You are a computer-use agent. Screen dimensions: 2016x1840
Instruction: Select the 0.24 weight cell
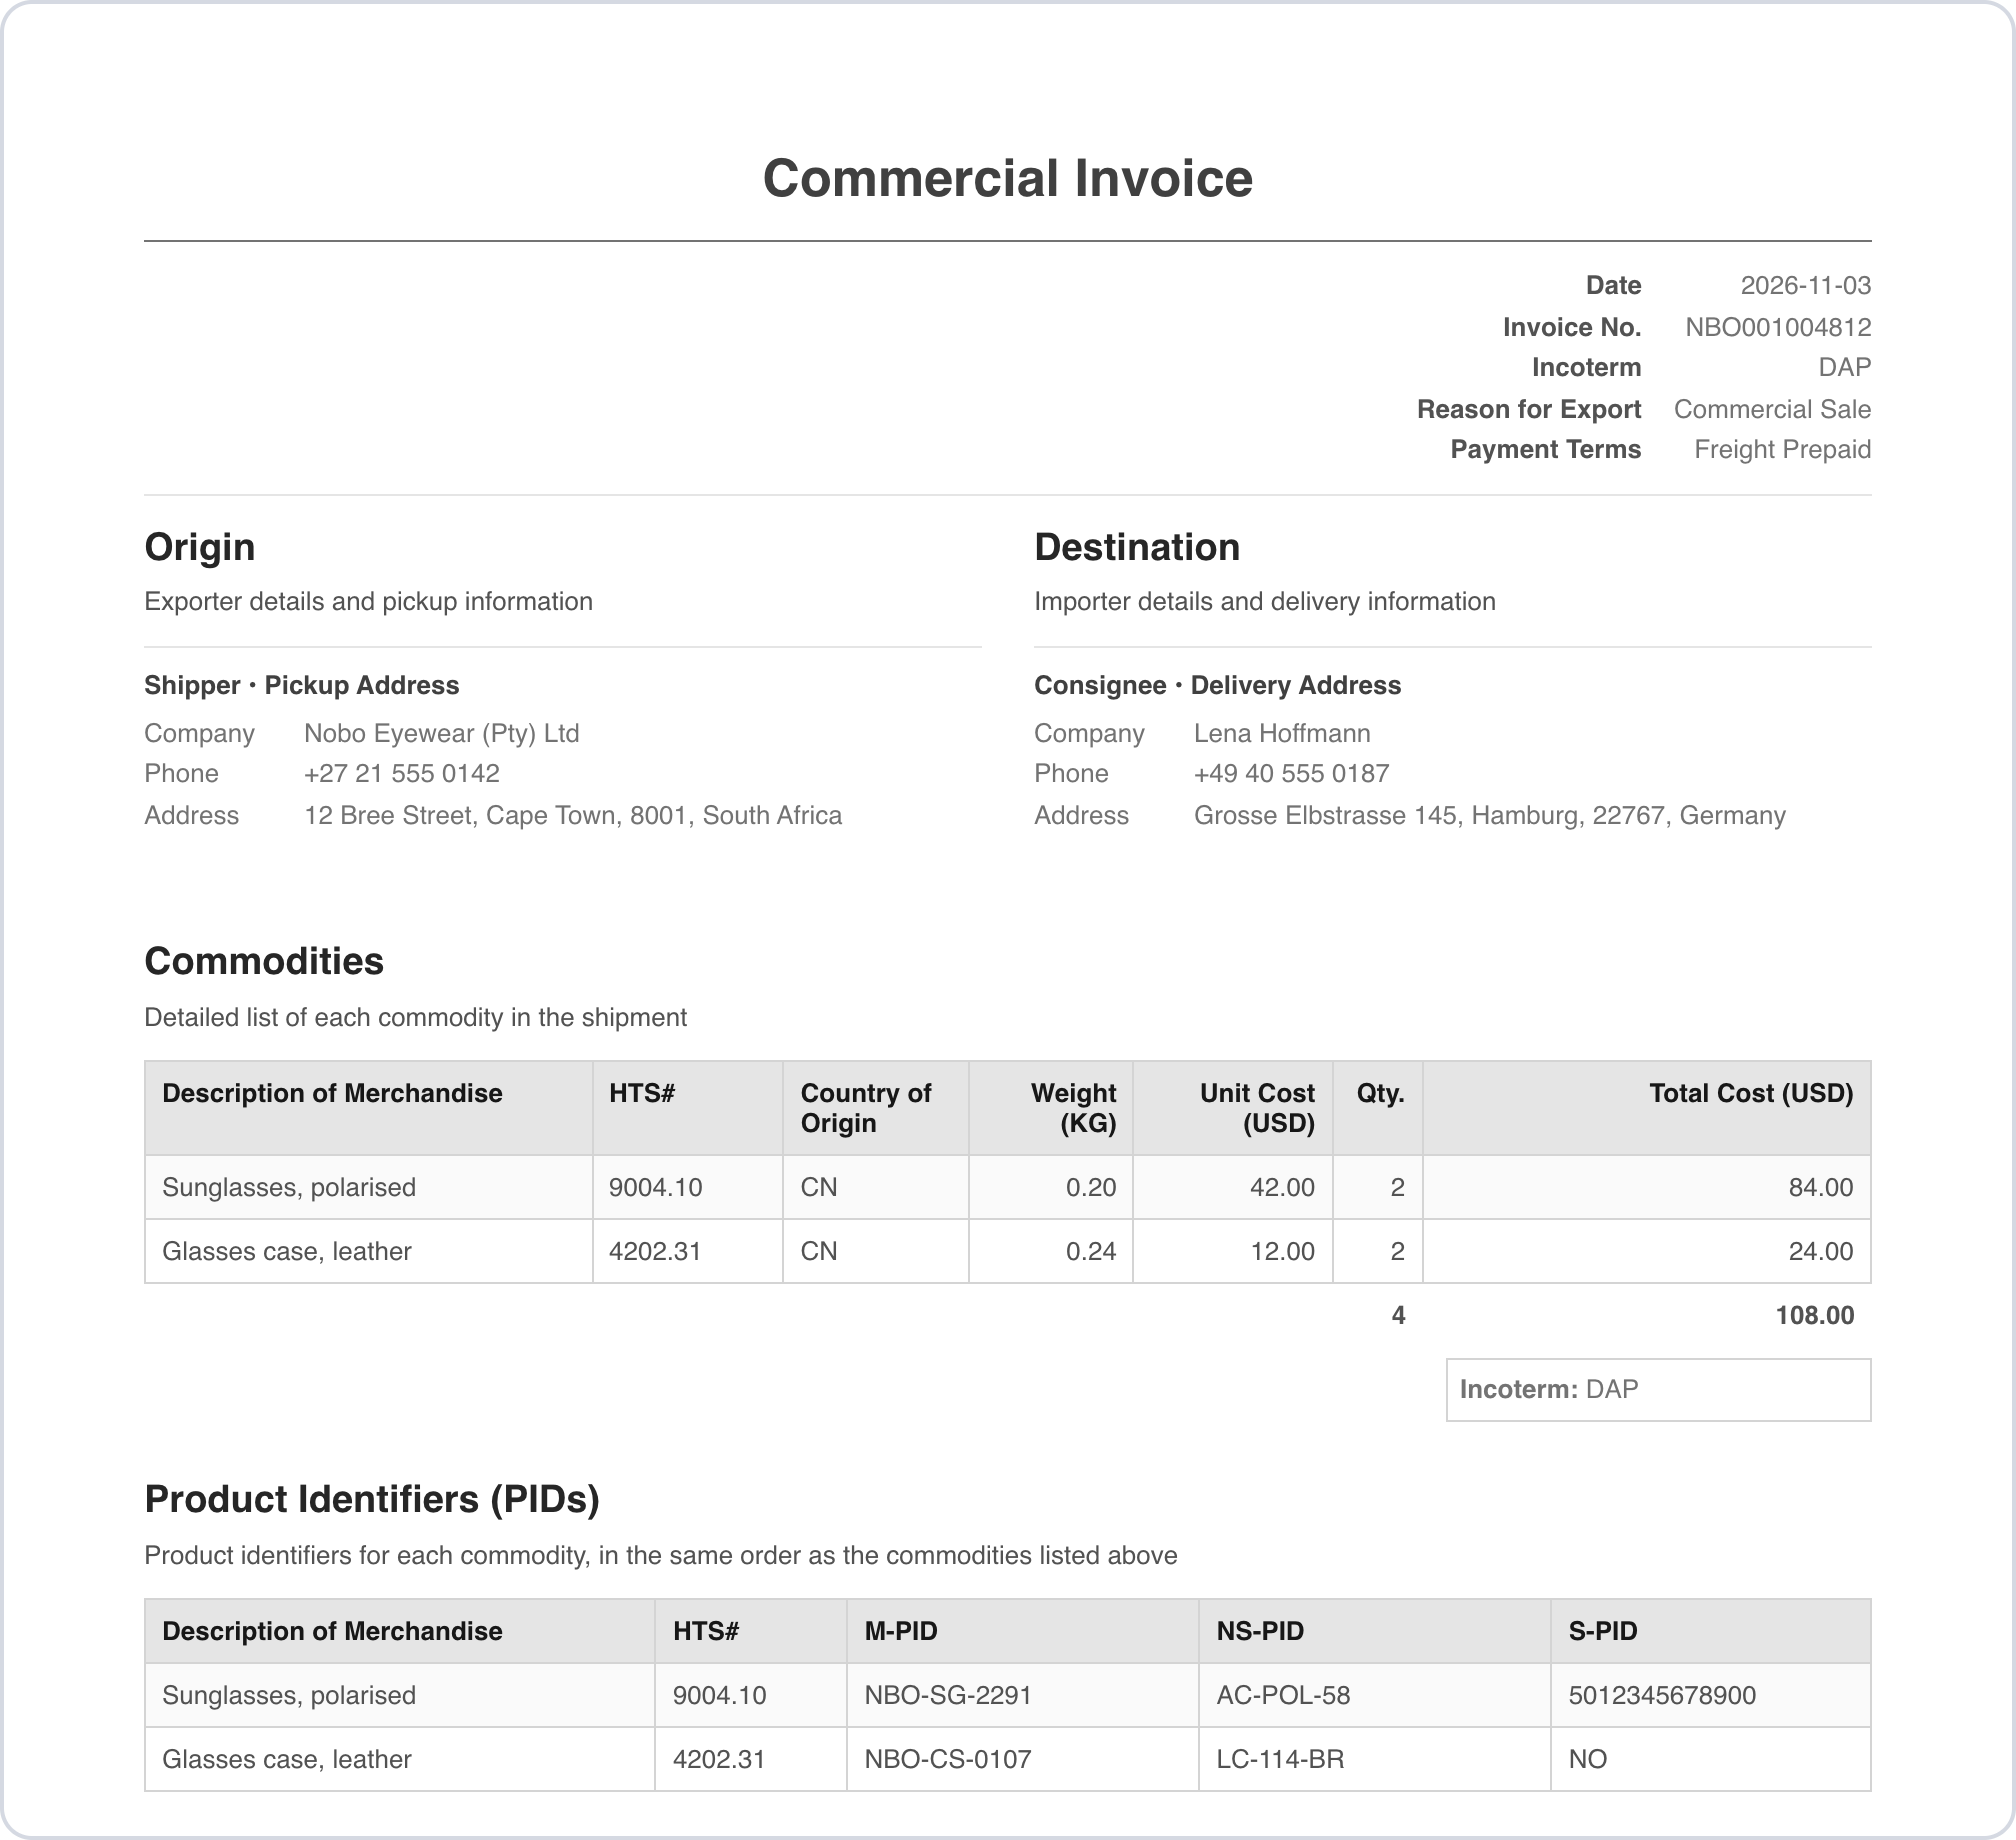tap(1050, 1251)
